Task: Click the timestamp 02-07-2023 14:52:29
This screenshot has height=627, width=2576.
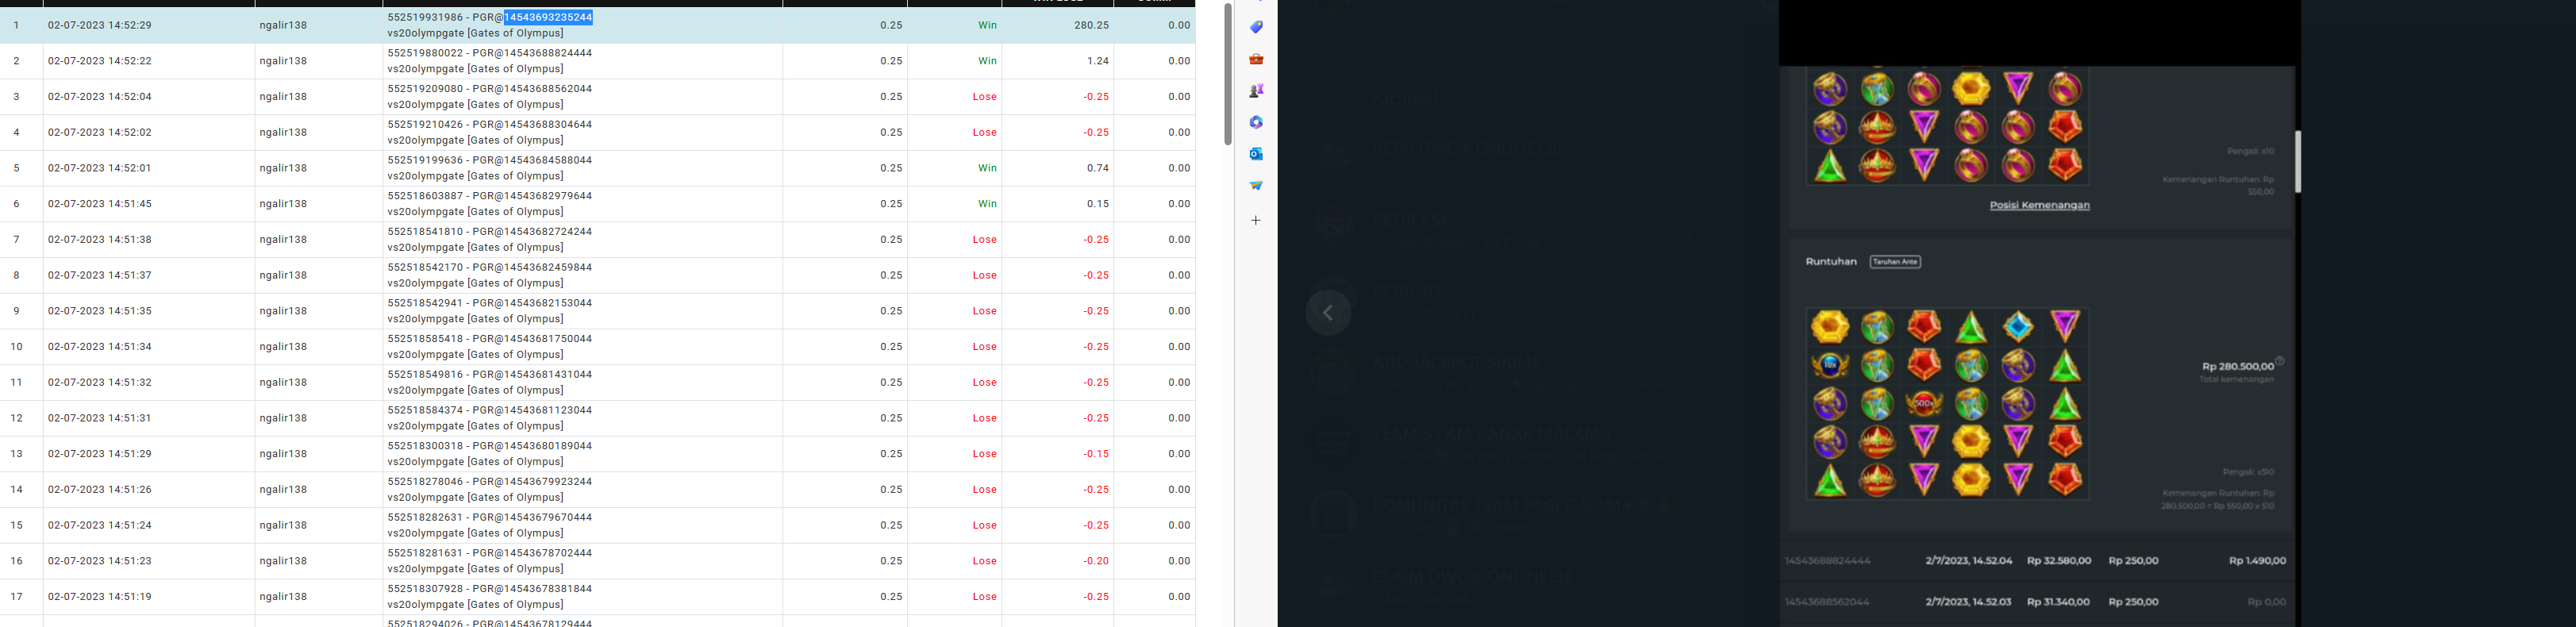Action: (100, 25)
